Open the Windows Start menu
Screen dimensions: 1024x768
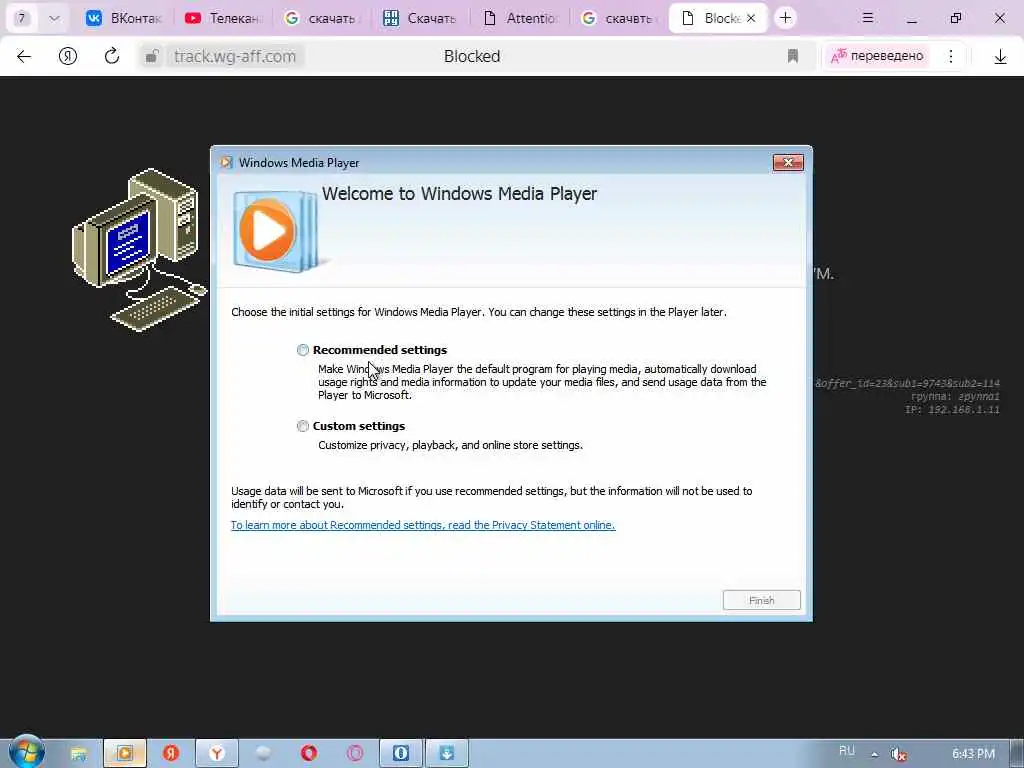tap(27, 752)
